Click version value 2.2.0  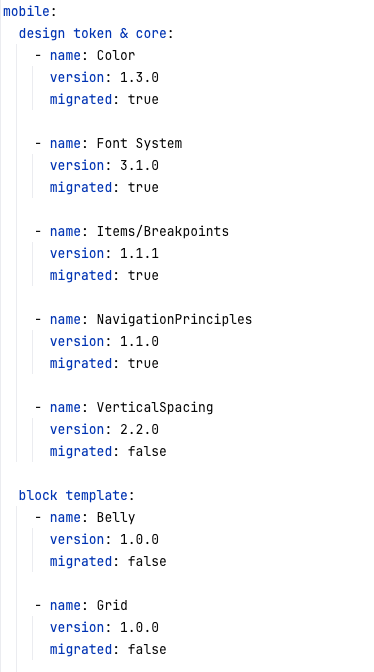[x=139, y=429]
